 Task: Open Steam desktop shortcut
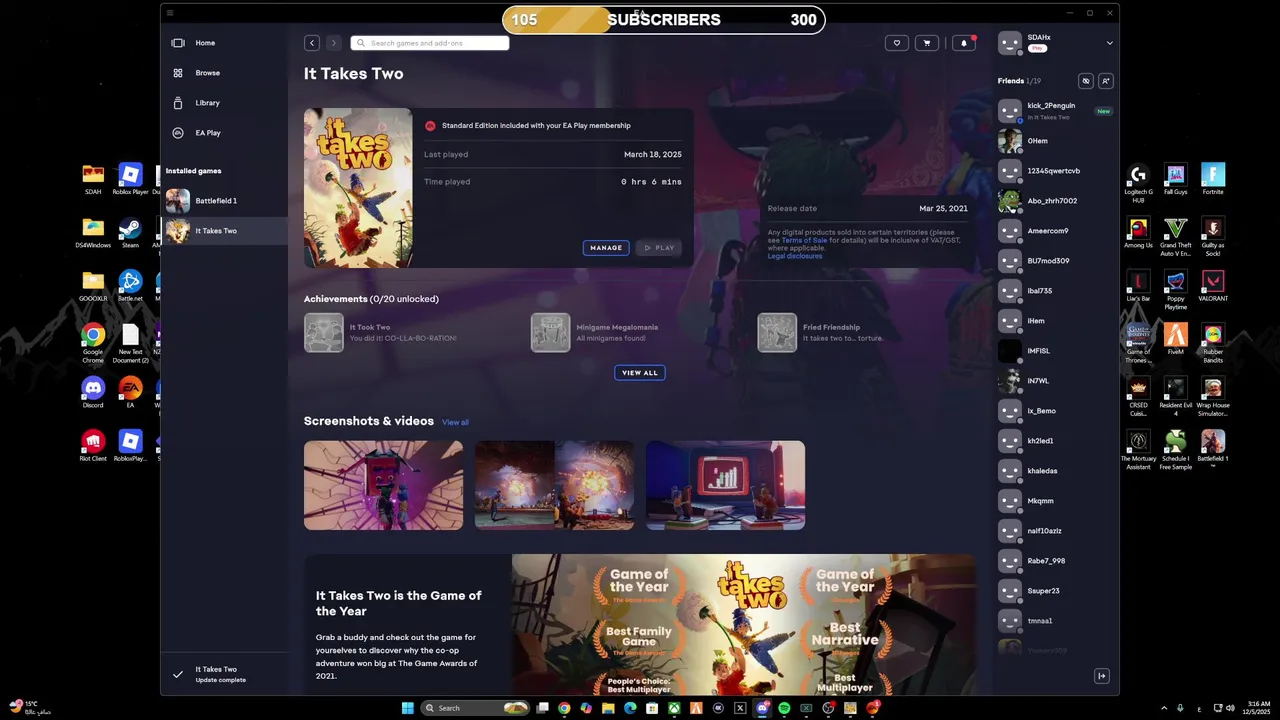(130, 233)
